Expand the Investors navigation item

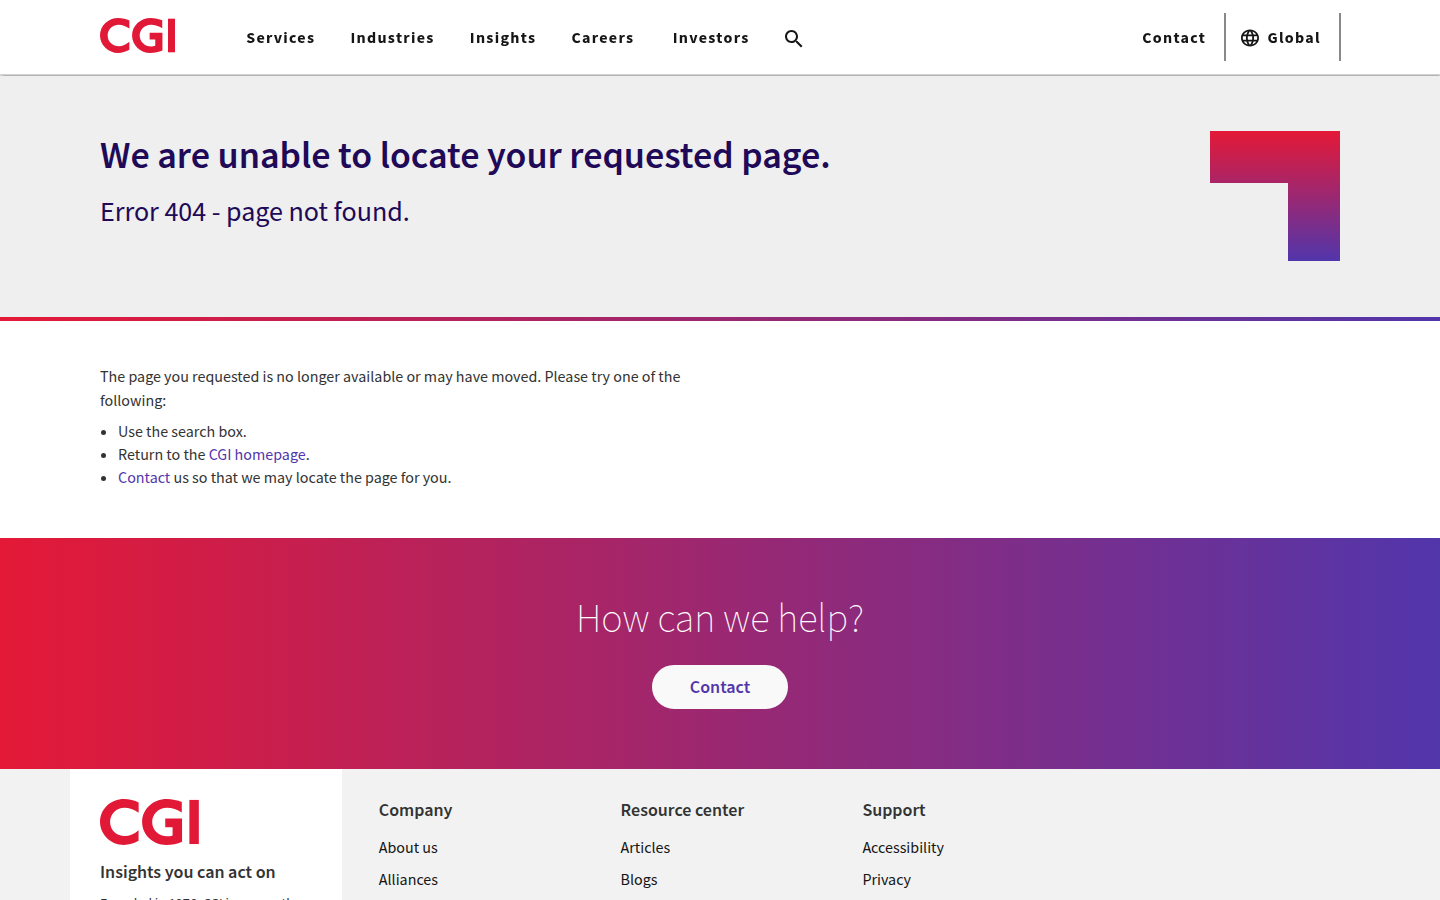(x=710, y=38)
